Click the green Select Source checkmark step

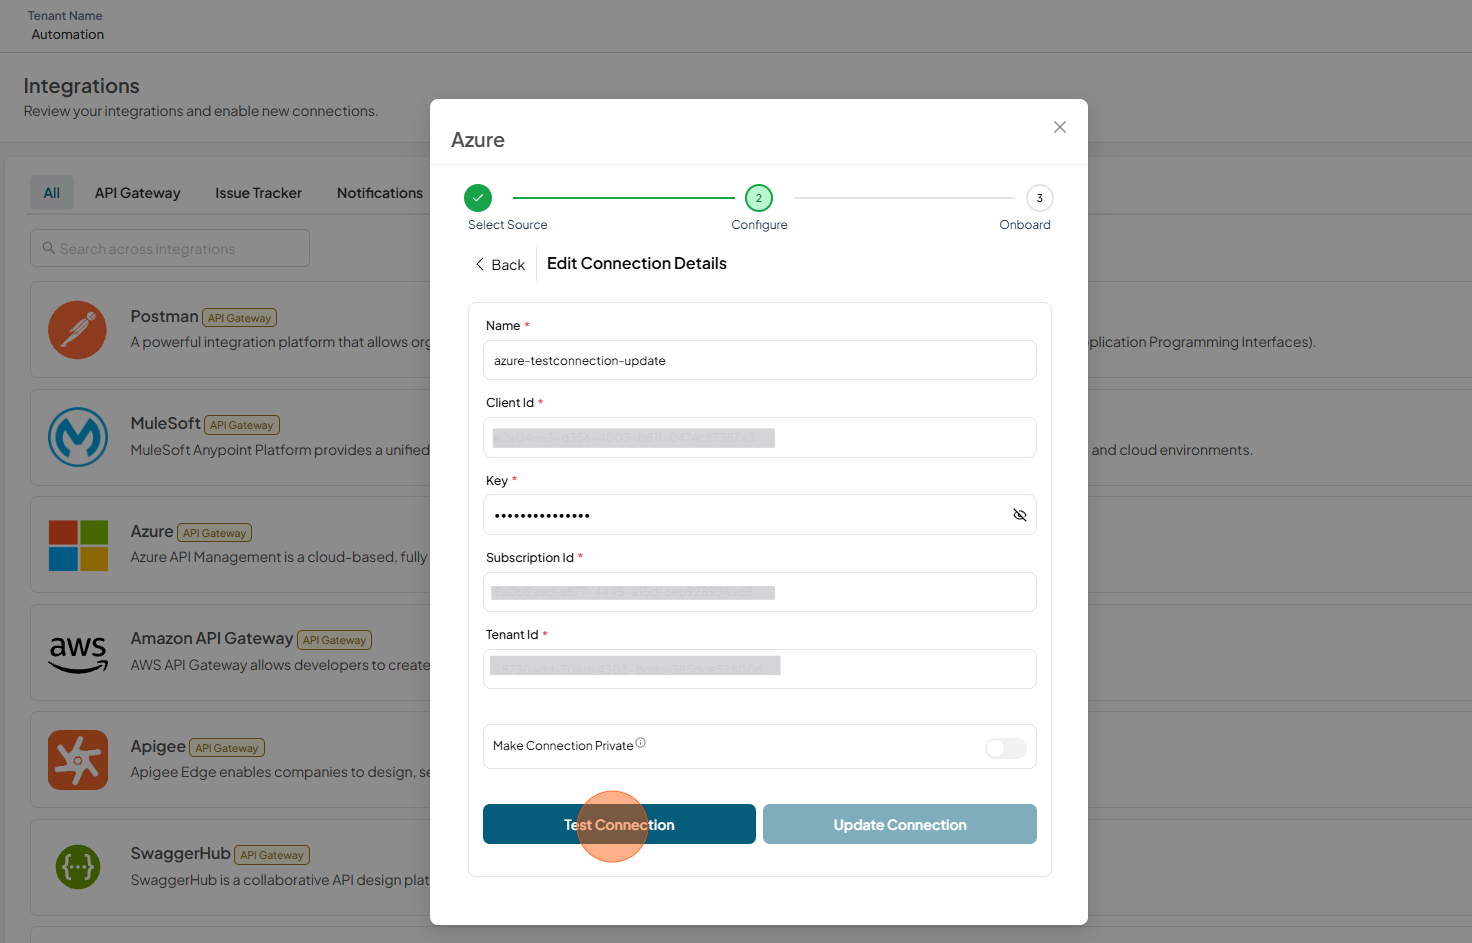(478, 198)
